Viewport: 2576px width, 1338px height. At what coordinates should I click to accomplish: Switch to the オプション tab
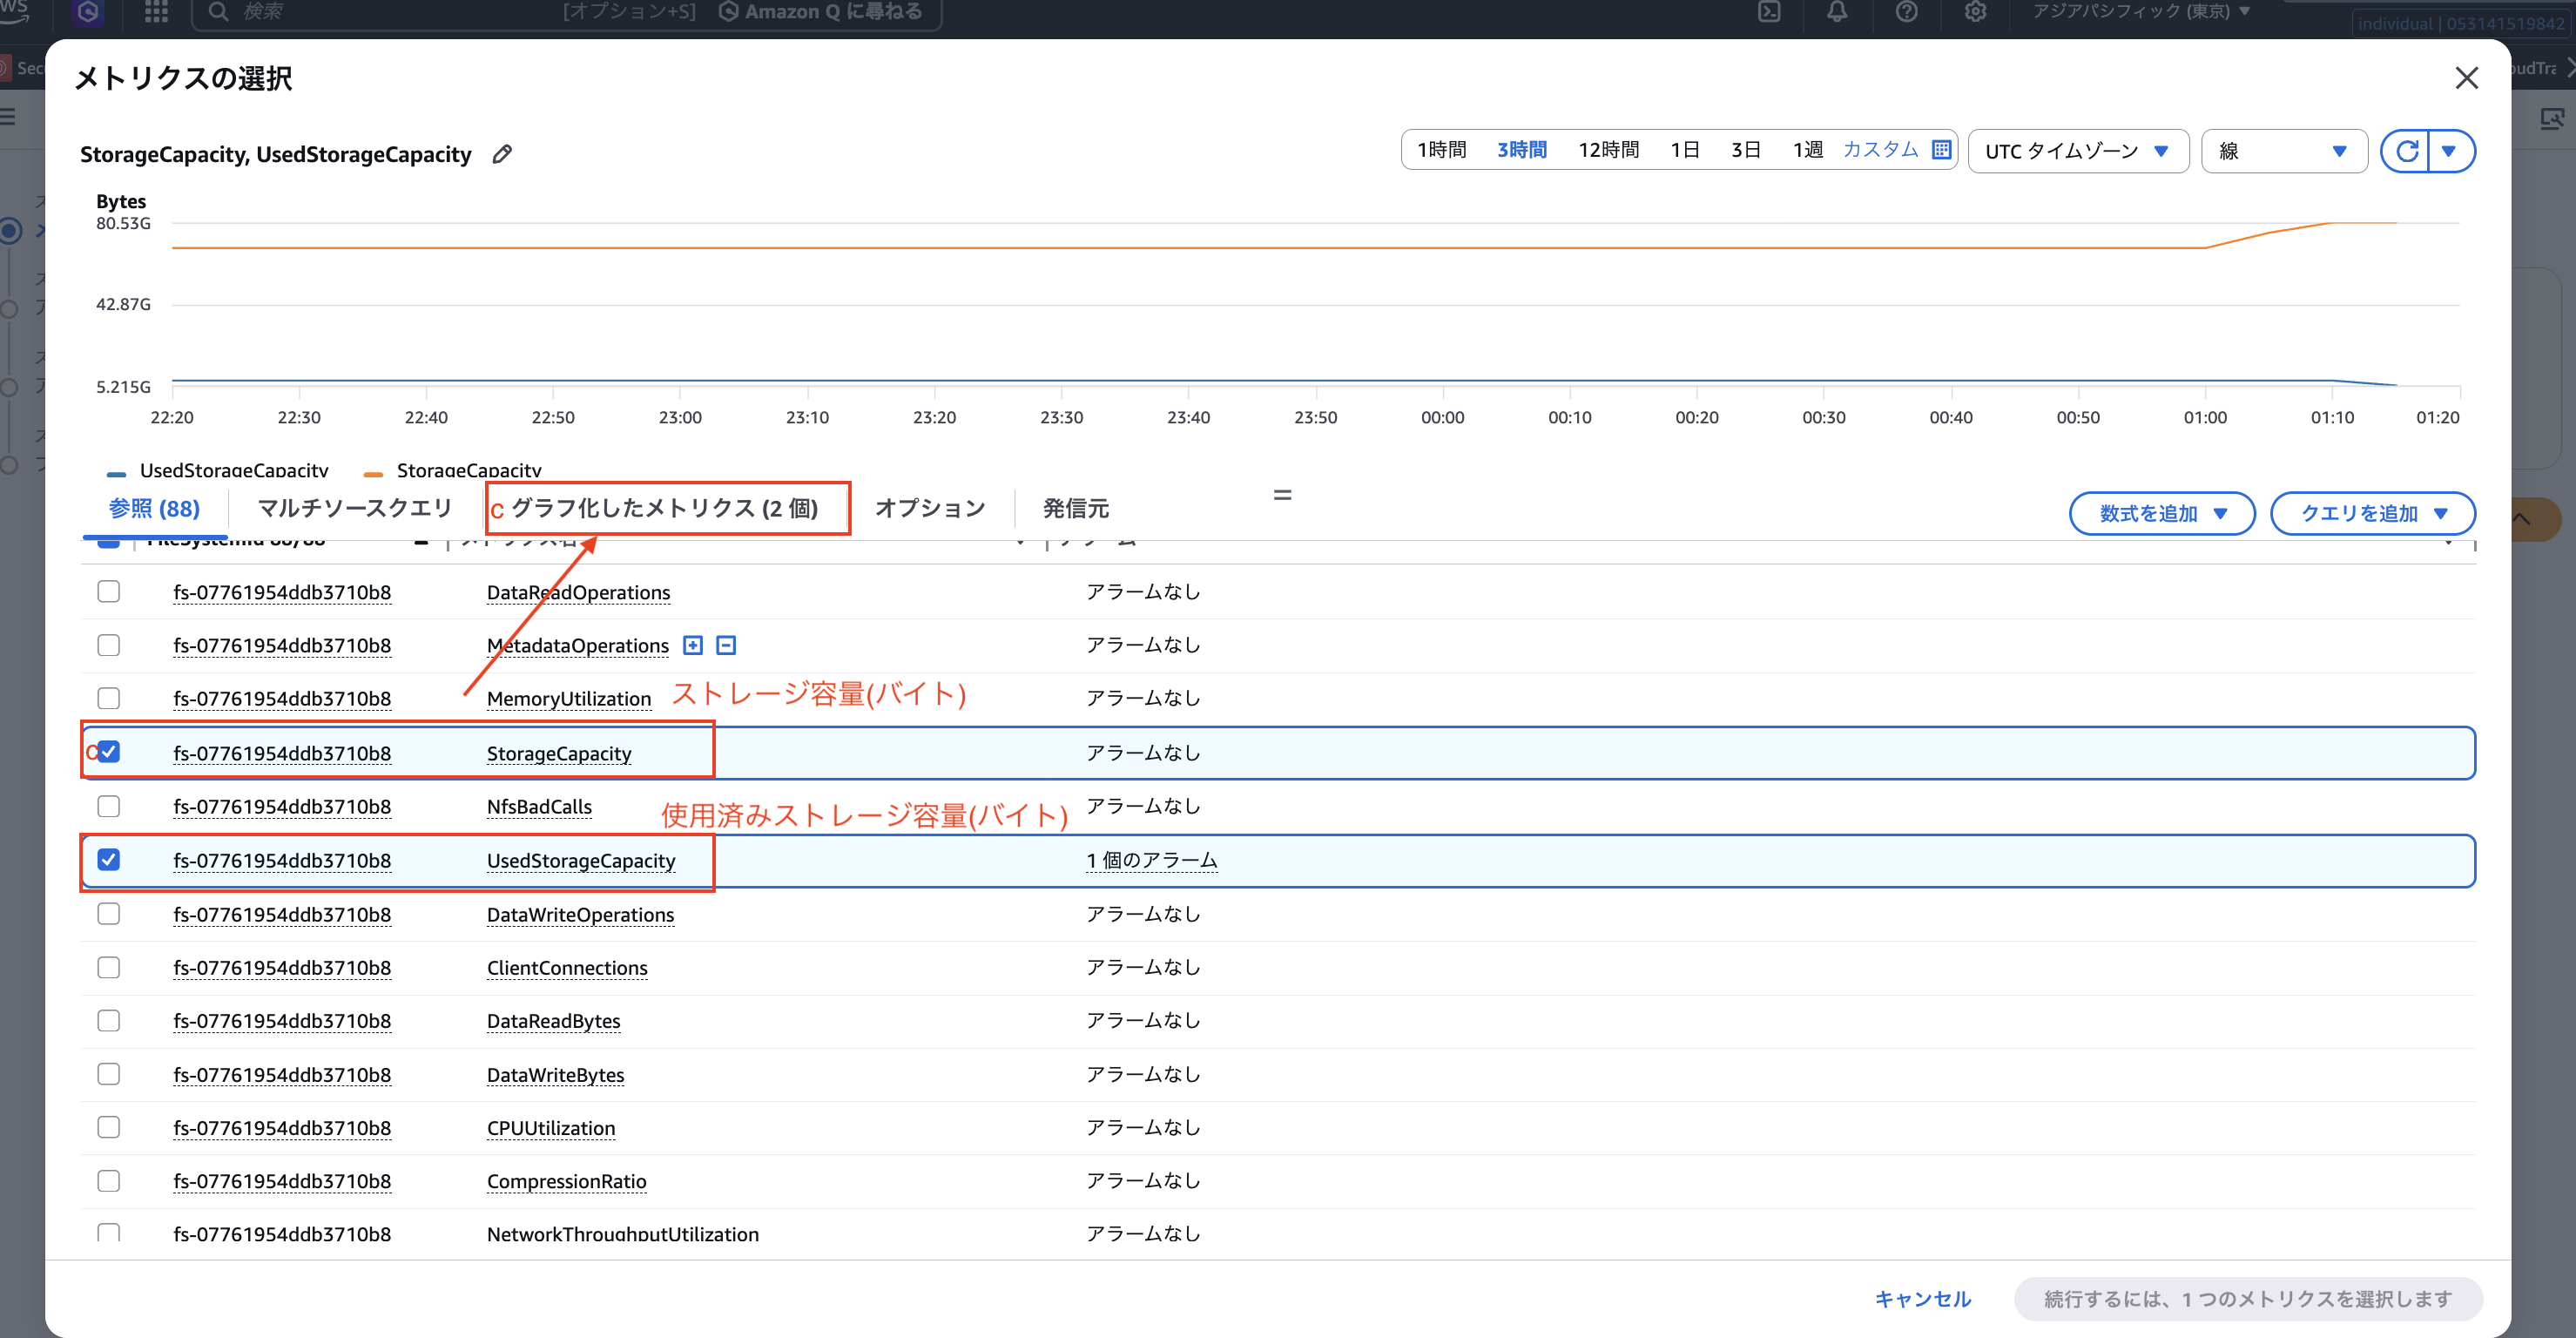pyautogui.click(x=929, y=508)
